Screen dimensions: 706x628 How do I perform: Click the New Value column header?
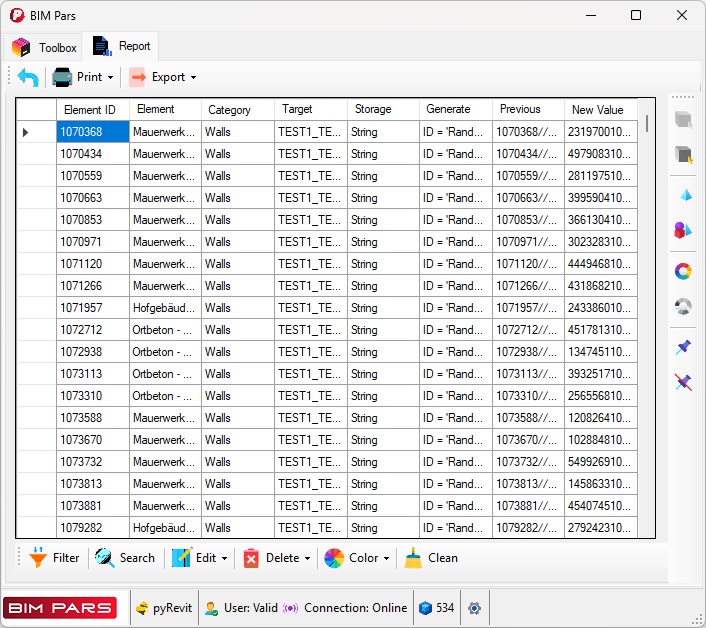[601, 109]
